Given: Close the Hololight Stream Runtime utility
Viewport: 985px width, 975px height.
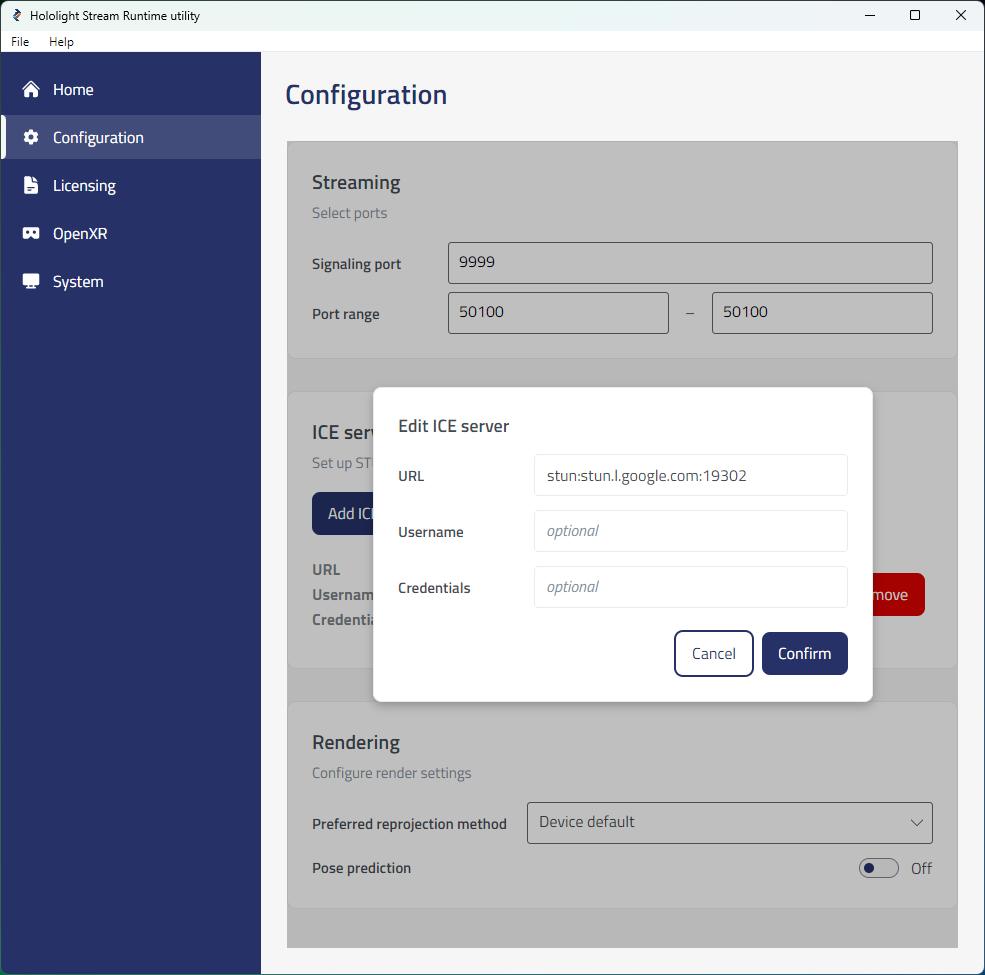Looking at the screenshot, I should pos(961,15).
